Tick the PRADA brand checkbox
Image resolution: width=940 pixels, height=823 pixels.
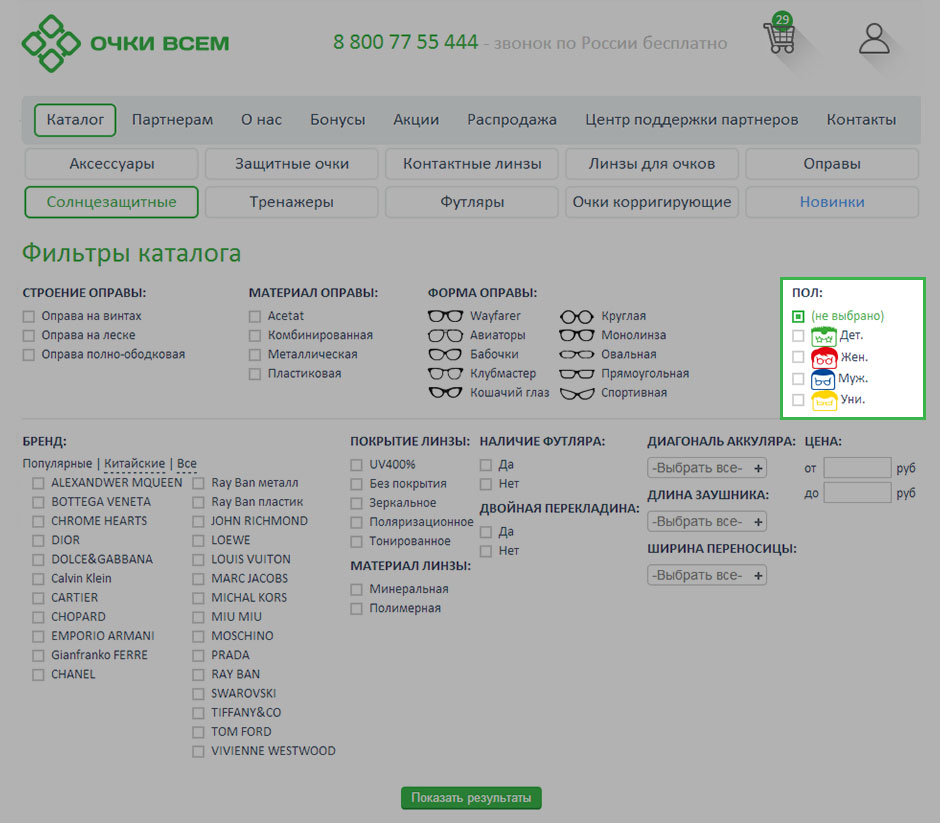point(199,655)
